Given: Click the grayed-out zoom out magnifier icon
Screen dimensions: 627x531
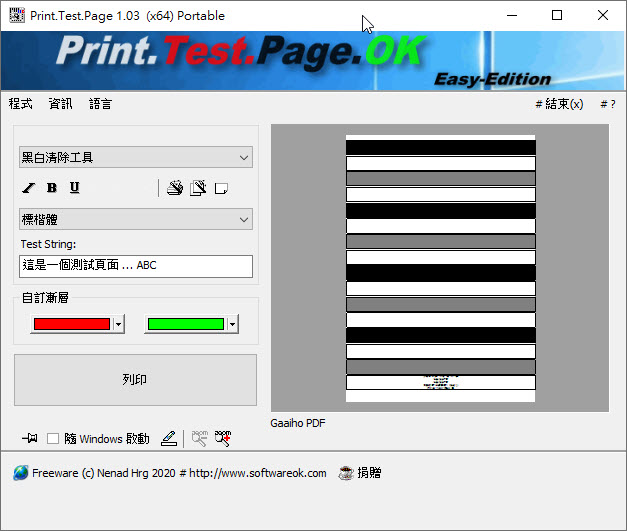Looking at the screenshot, I should tap(200, 438).
